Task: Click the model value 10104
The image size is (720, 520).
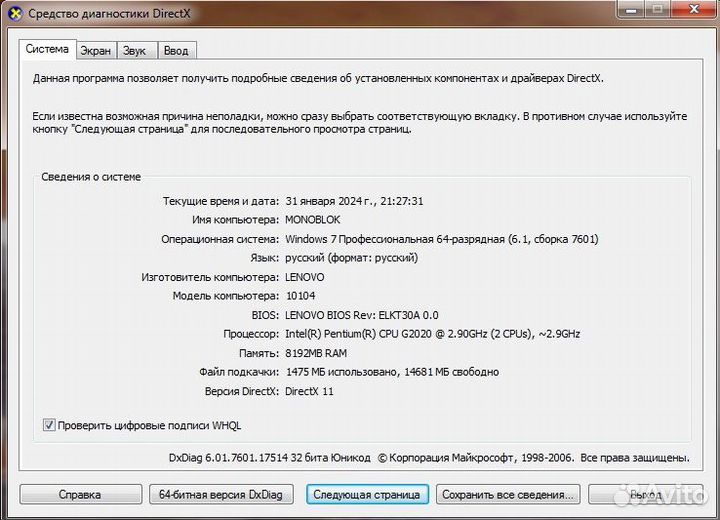Action: pos(301,296)
